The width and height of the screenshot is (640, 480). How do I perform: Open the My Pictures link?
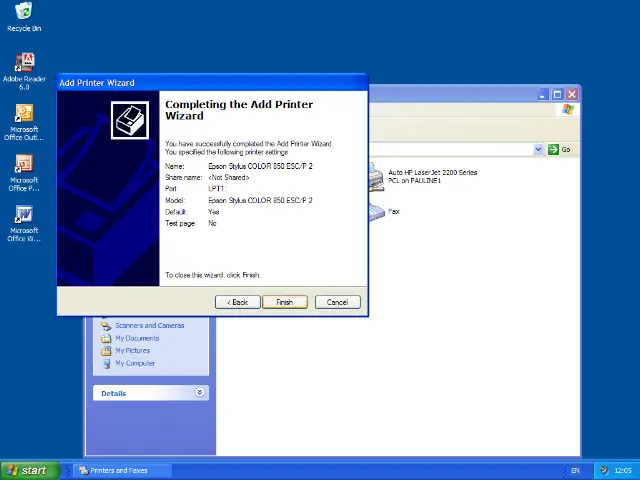pos(133,351)
